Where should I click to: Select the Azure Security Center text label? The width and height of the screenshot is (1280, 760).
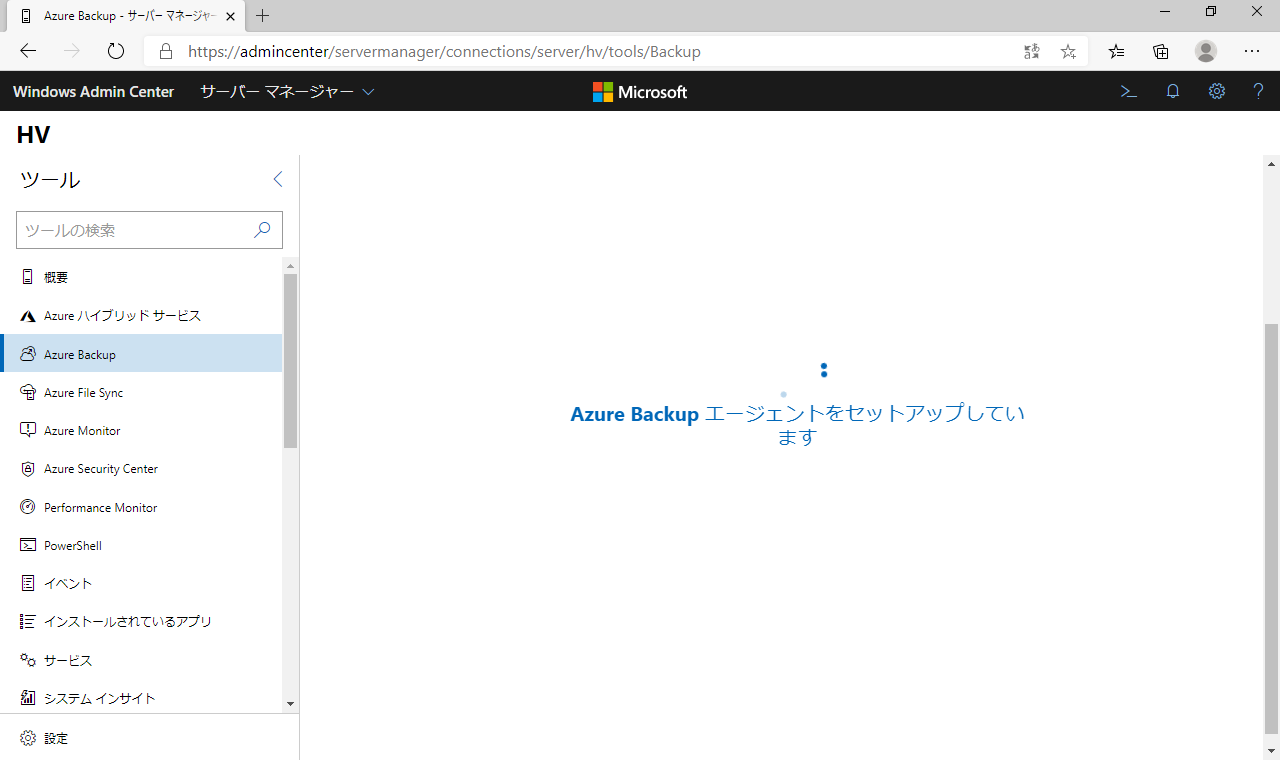101,468
